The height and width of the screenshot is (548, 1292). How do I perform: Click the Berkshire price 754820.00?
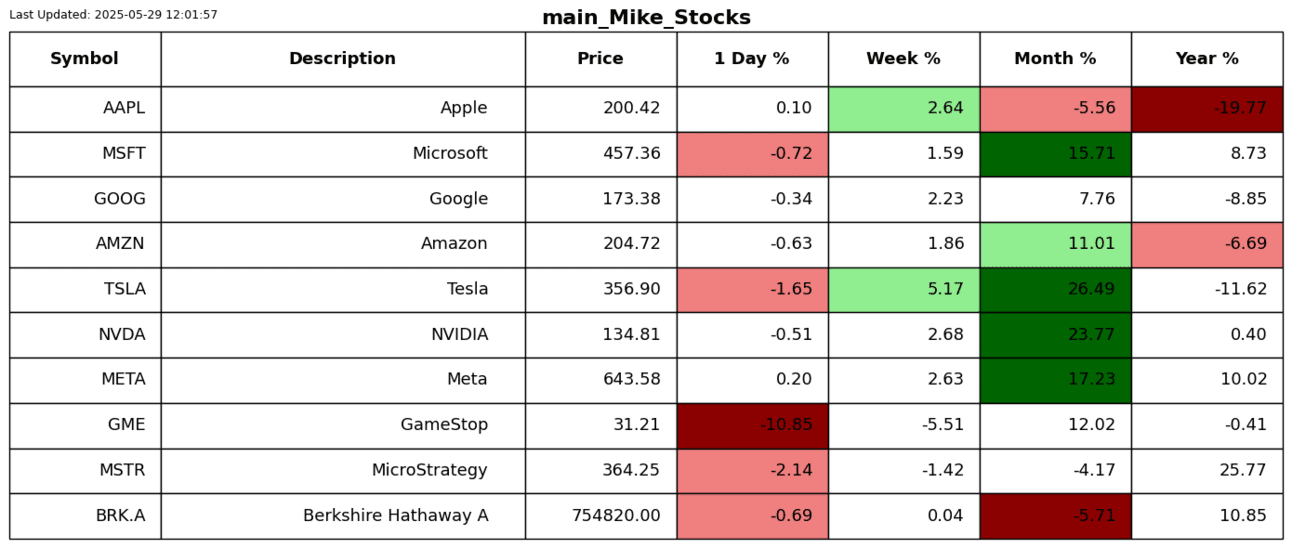pyautogui.click(x=616, y=516)
